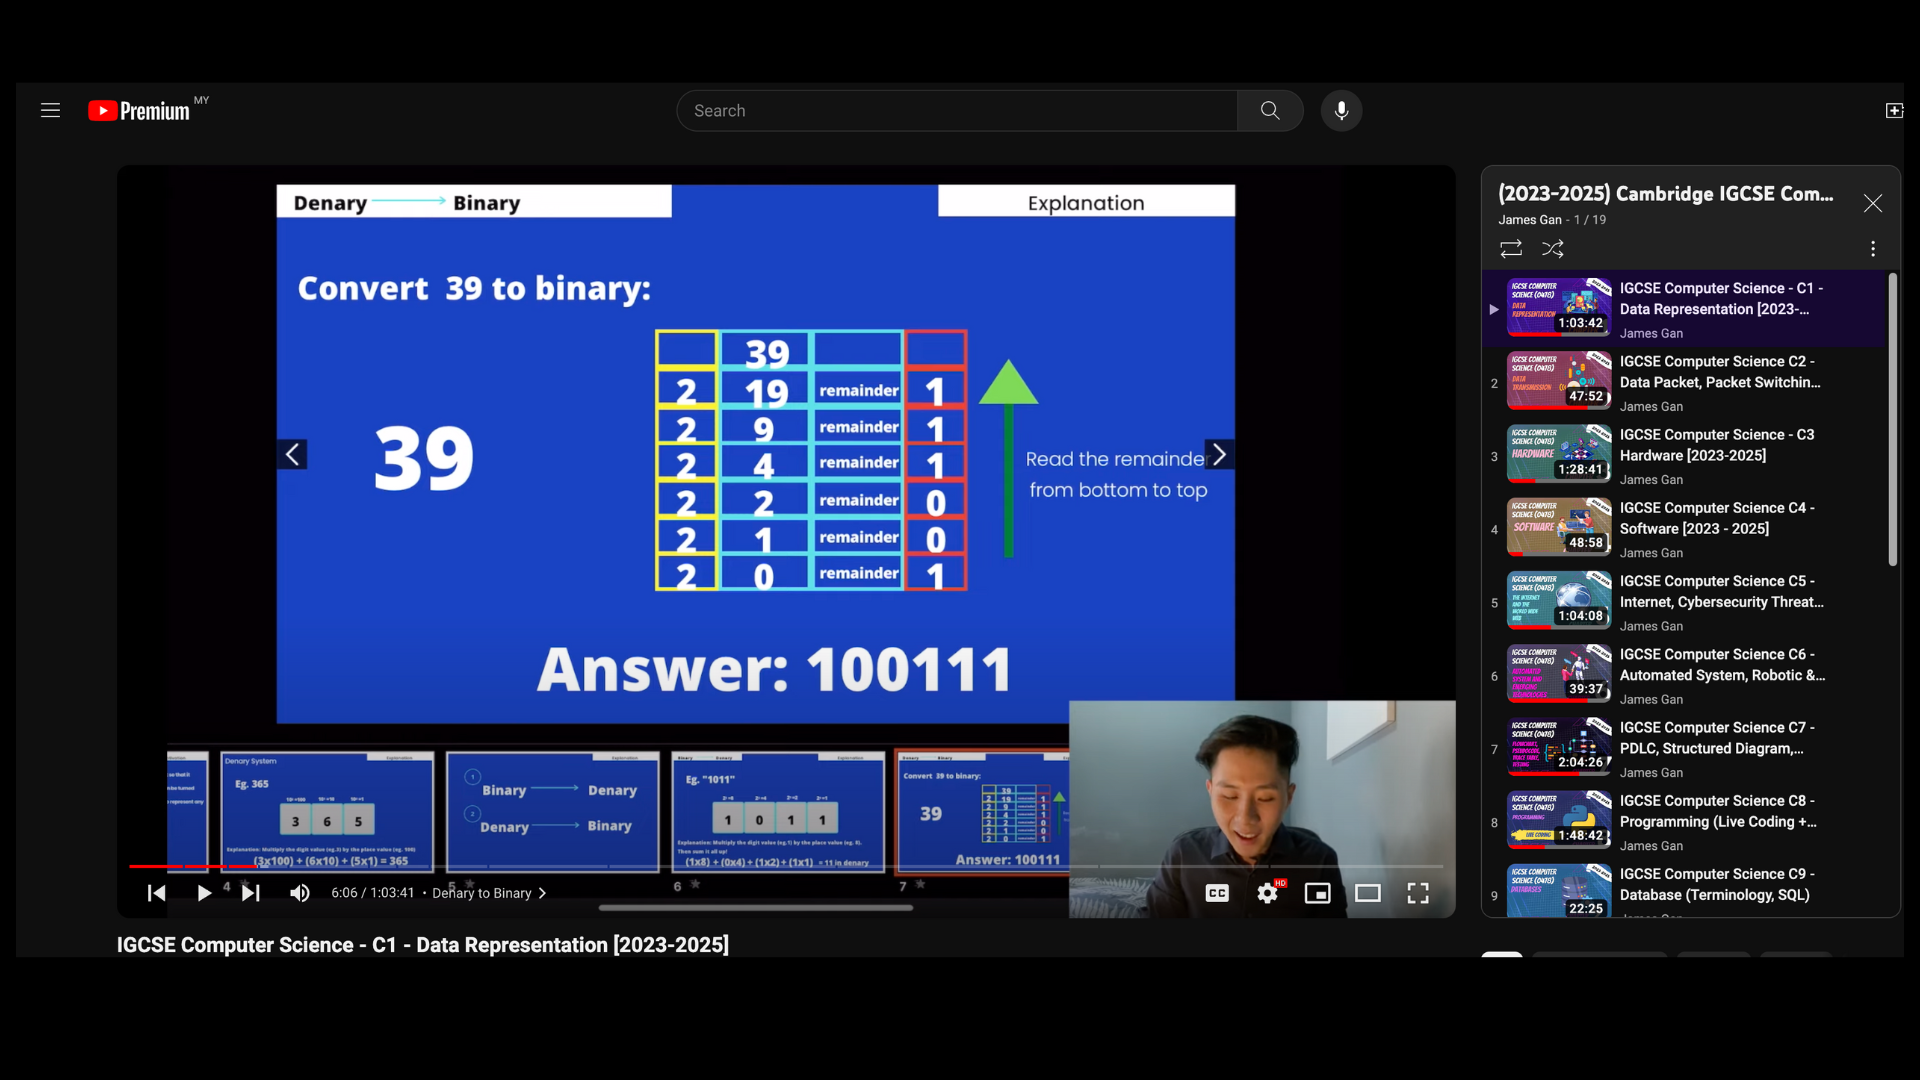Play the video
Screen dimensions: 1920x1080
203,893
